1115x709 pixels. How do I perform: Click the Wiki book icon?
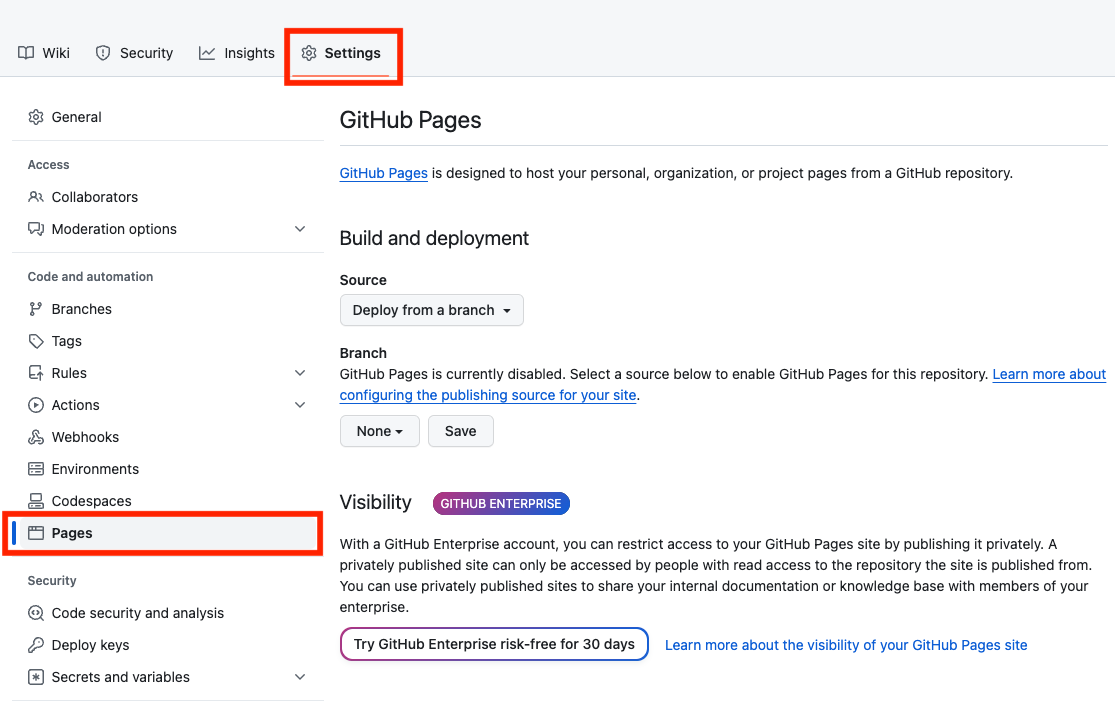(x=26, y=53)
